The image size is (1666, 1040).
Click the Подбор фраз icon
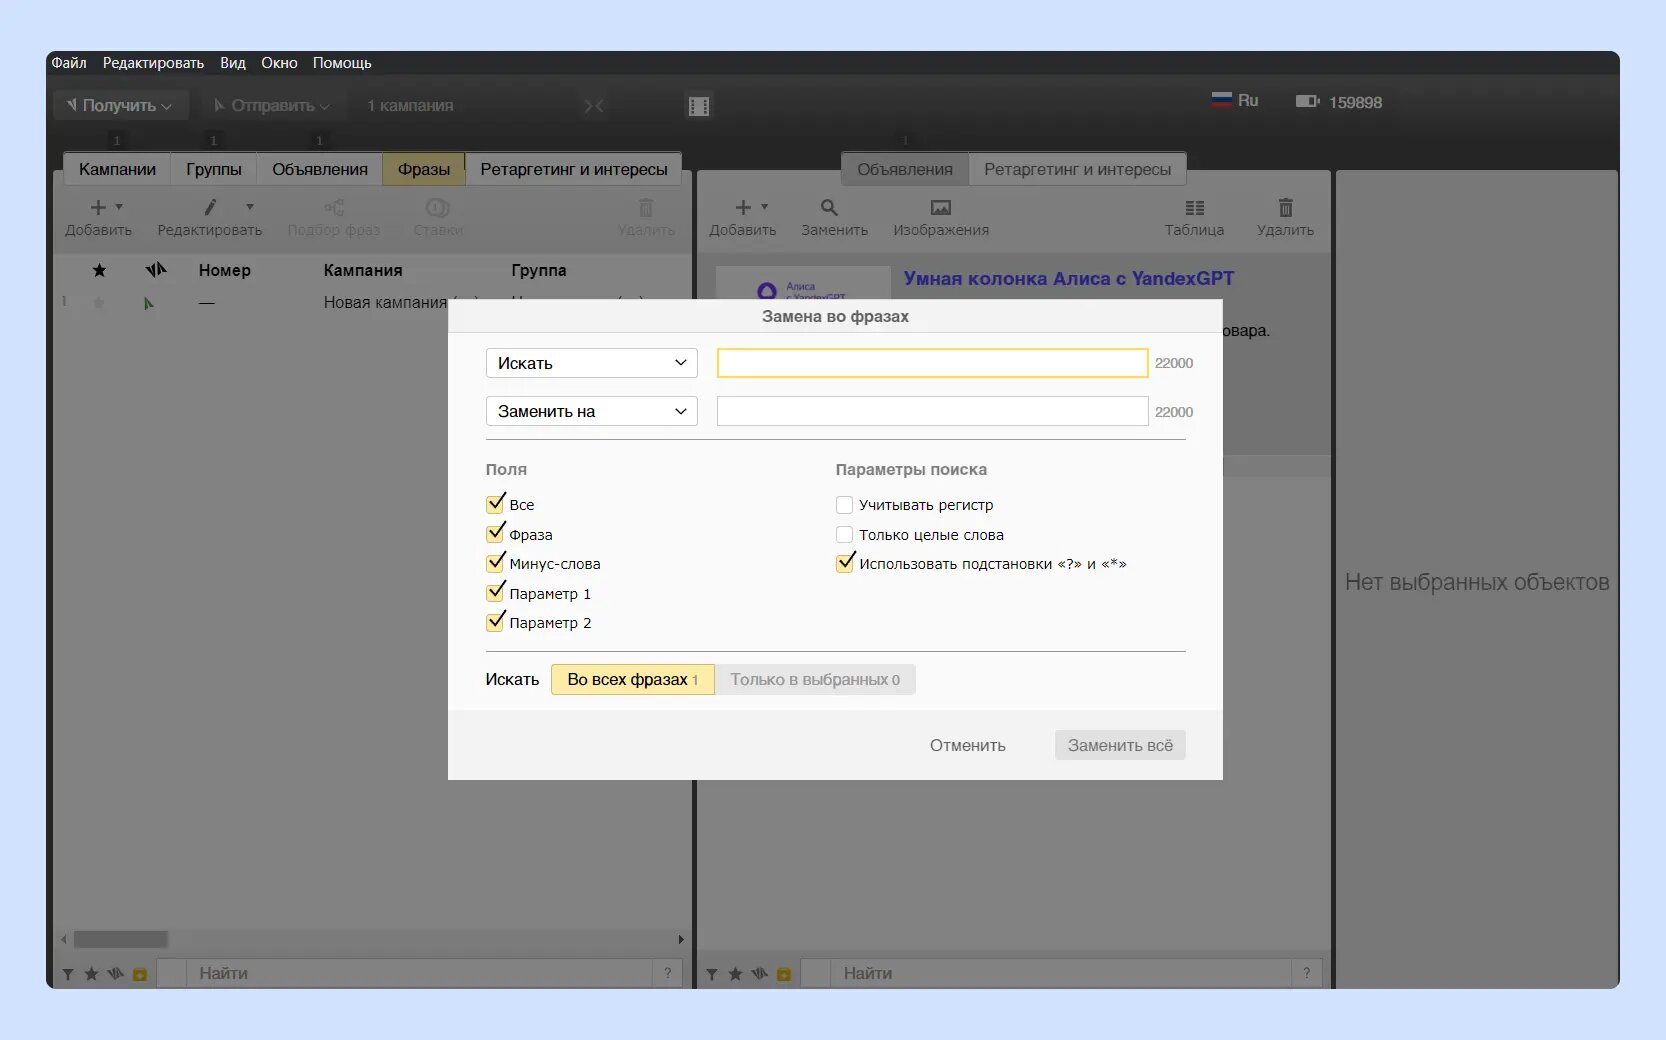pos(334,207)
